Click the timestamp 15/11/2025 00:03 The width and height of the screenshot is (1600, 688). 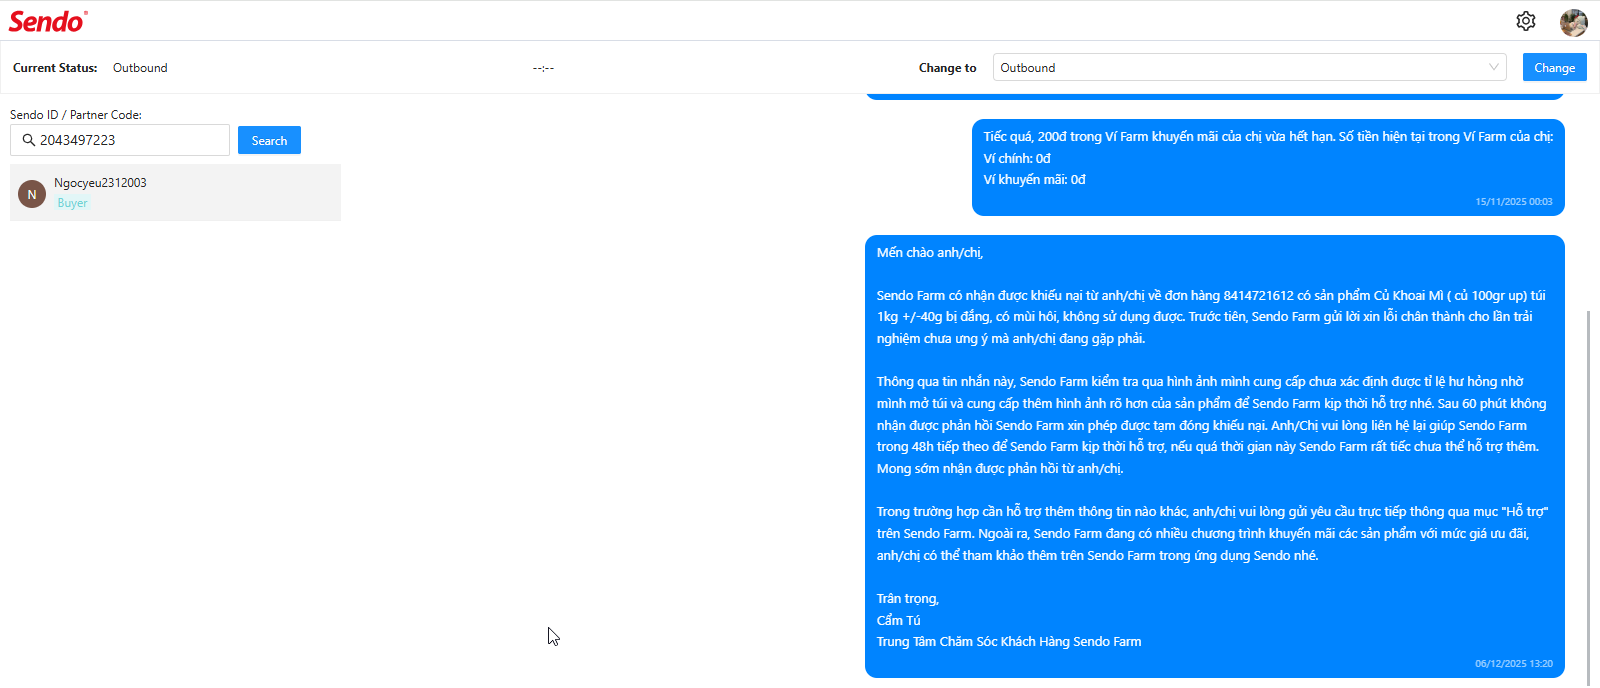(x=1514, y=202)
